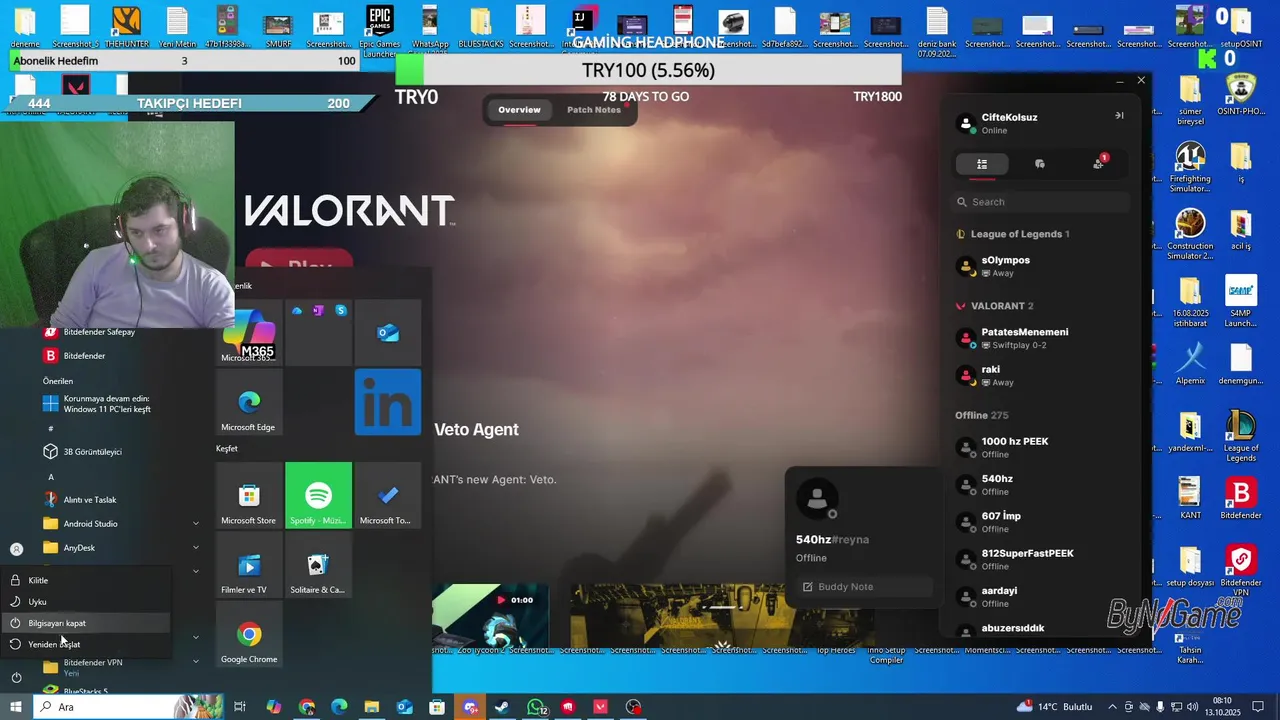The width and height of the screenshot is (1280, 720).
Task: Open the LinkedIn tile
Action: [388, 402]
